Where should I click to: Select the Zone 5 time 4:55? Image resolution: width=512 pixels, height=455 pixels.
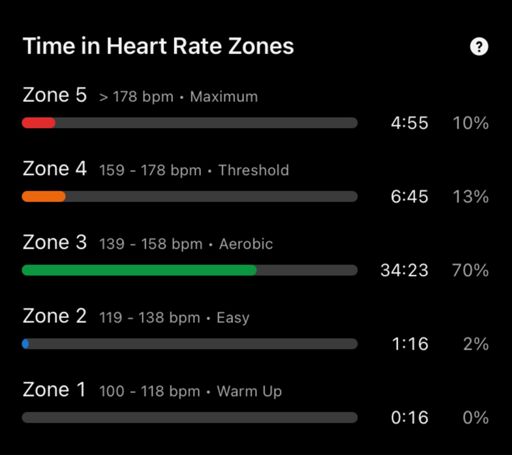(409, 123)
